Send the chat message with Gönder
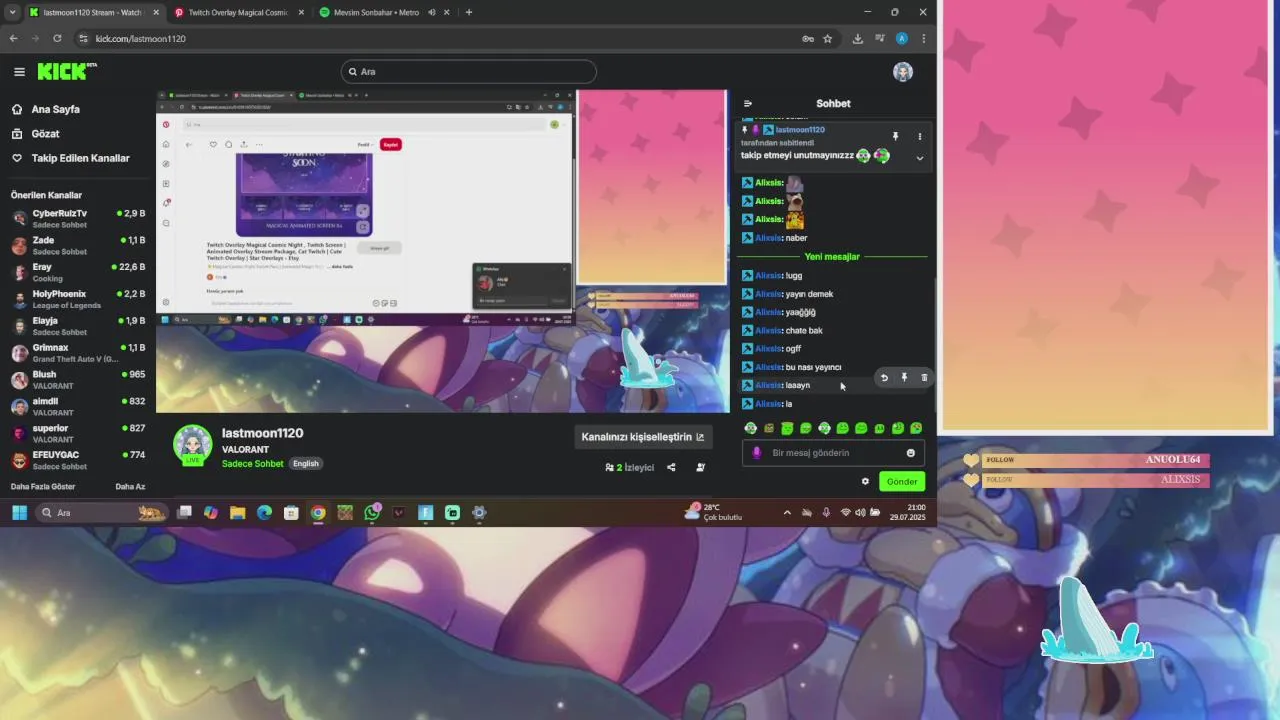The height and width of the screenshot is (720, 1280). coord(901,481)
